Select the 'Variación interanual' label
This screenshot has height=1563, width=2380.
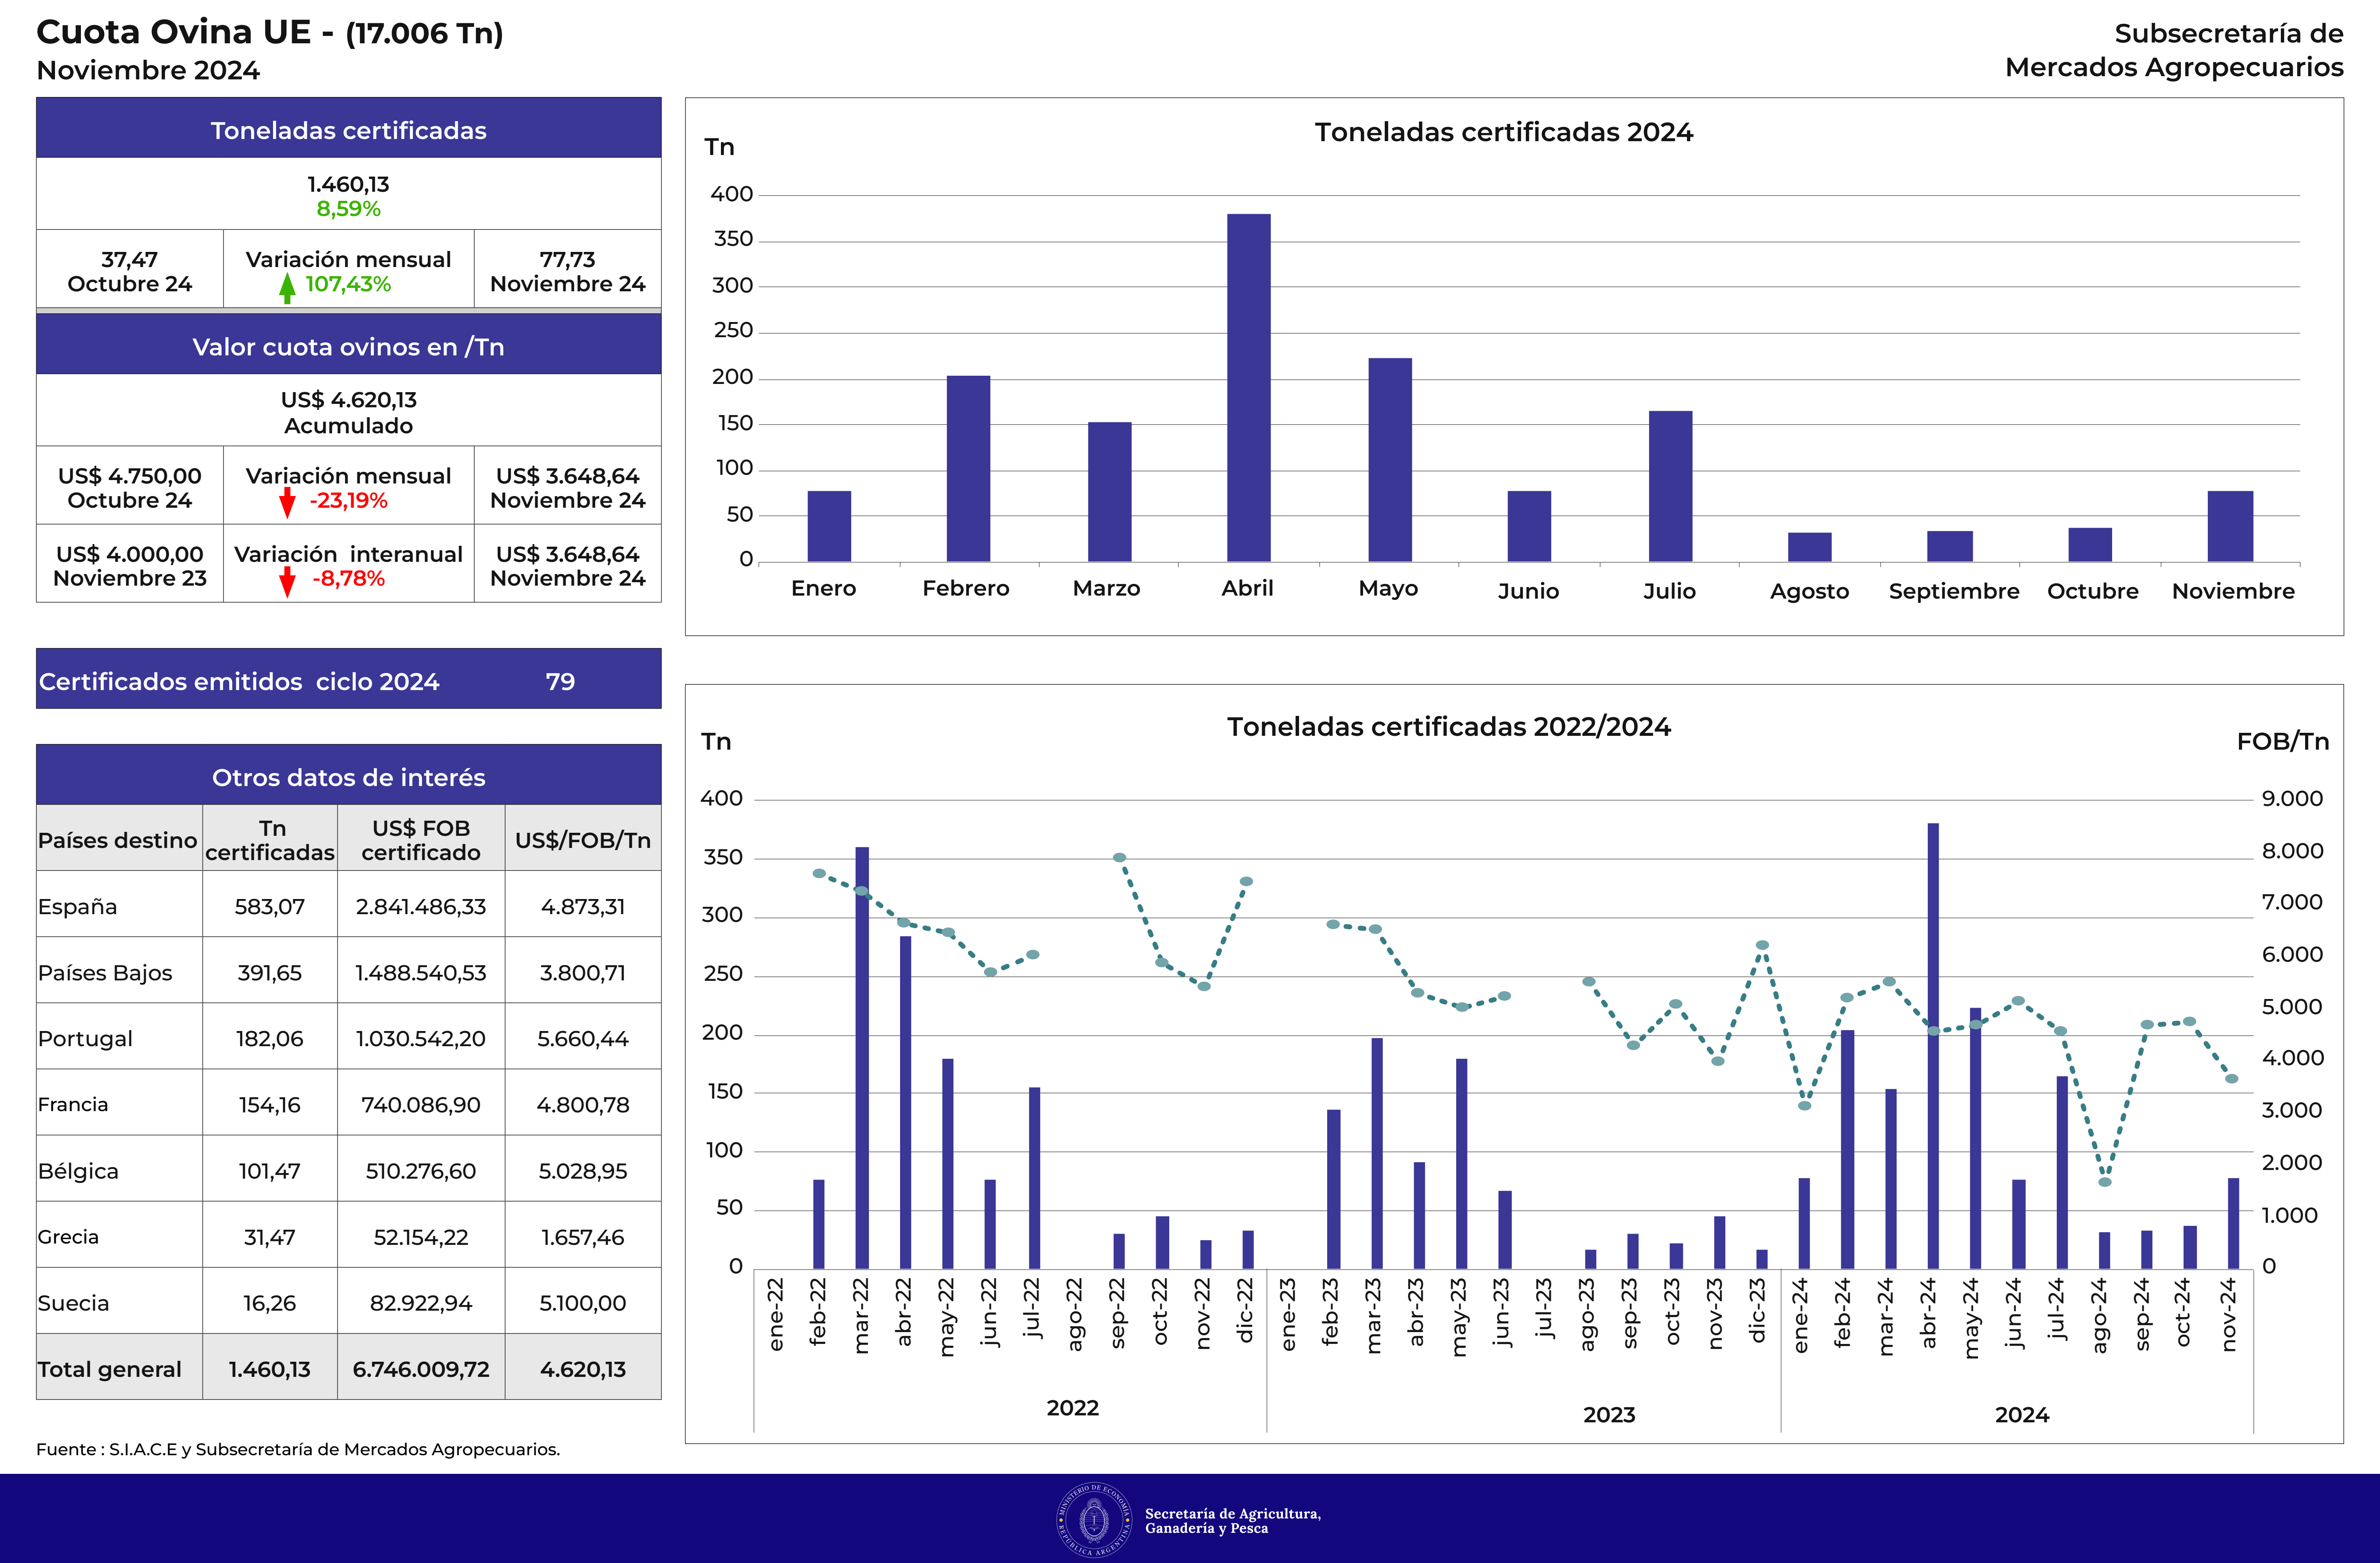348,554
